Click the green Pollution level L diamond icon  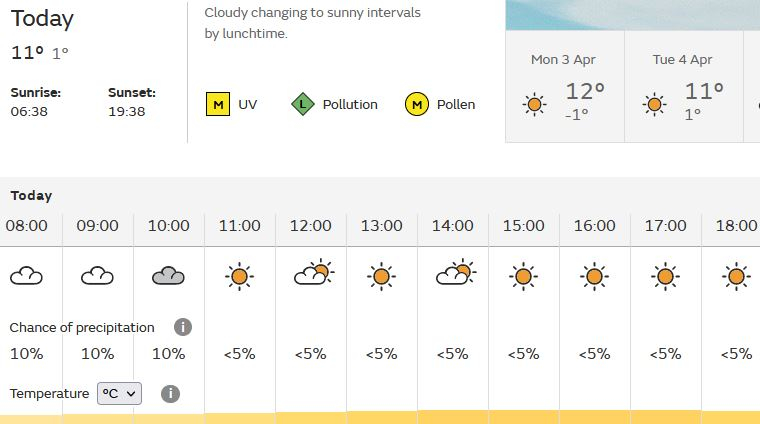tap(303, 104)
